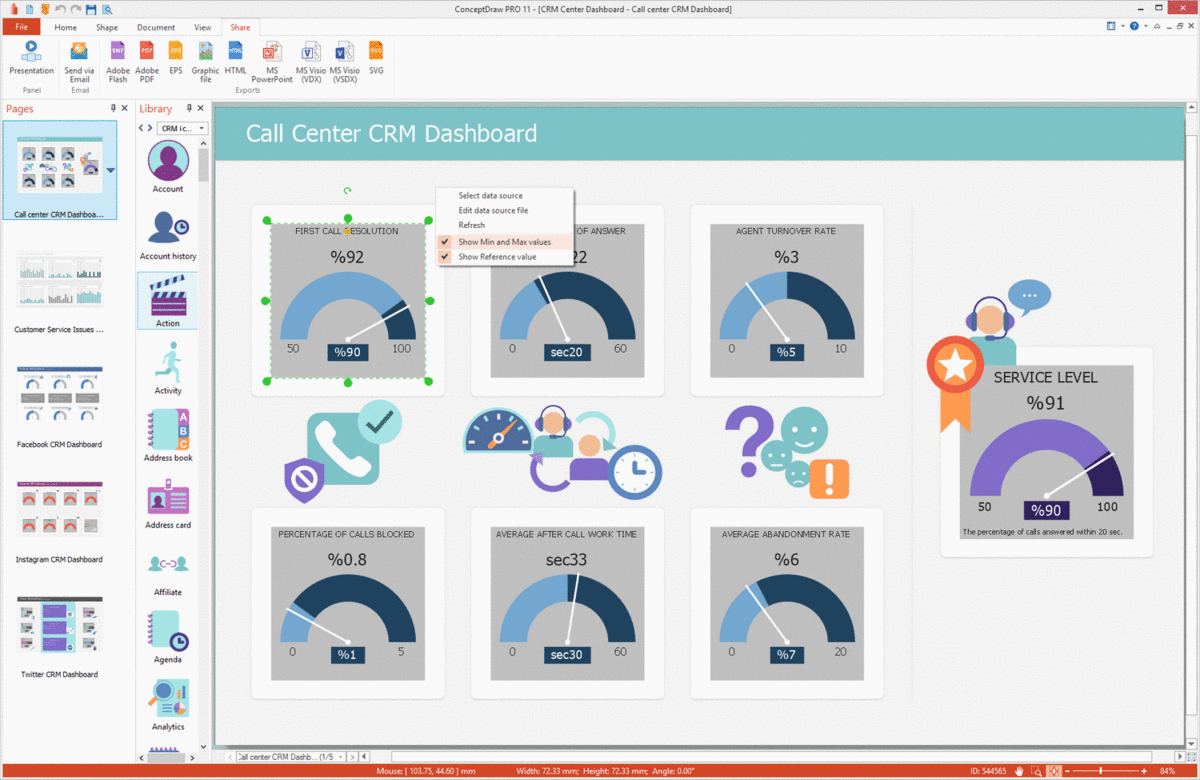Select the Analytics library icon
This screenshot has height=780, width=1200.
pyautogui.click(x=168, y=704)
